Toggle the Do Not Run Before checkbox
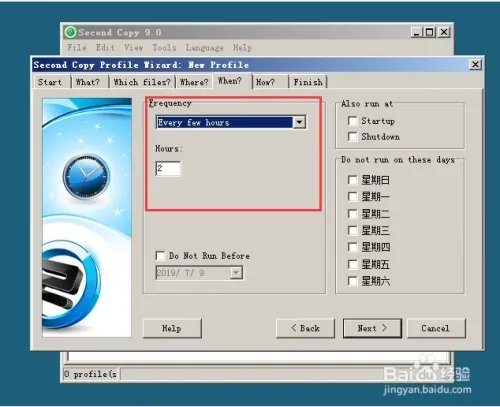The width and height of the screenshot is (500, 407). 160,256
